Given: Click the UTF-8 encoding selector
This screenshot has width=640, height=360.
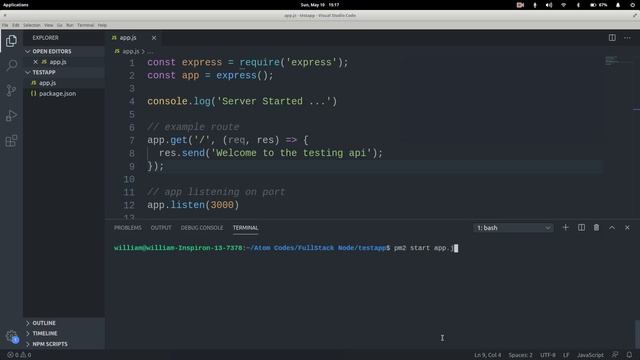Looking at the screenshot, I should click(x=548, y=355).
